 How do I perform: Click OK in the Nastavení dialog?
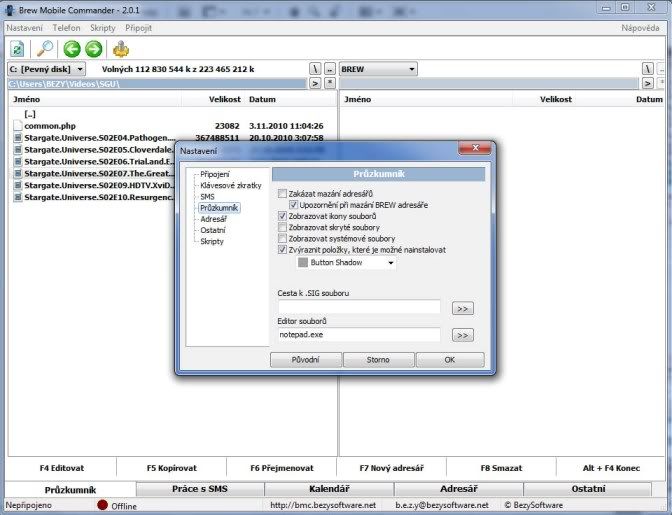450,360
